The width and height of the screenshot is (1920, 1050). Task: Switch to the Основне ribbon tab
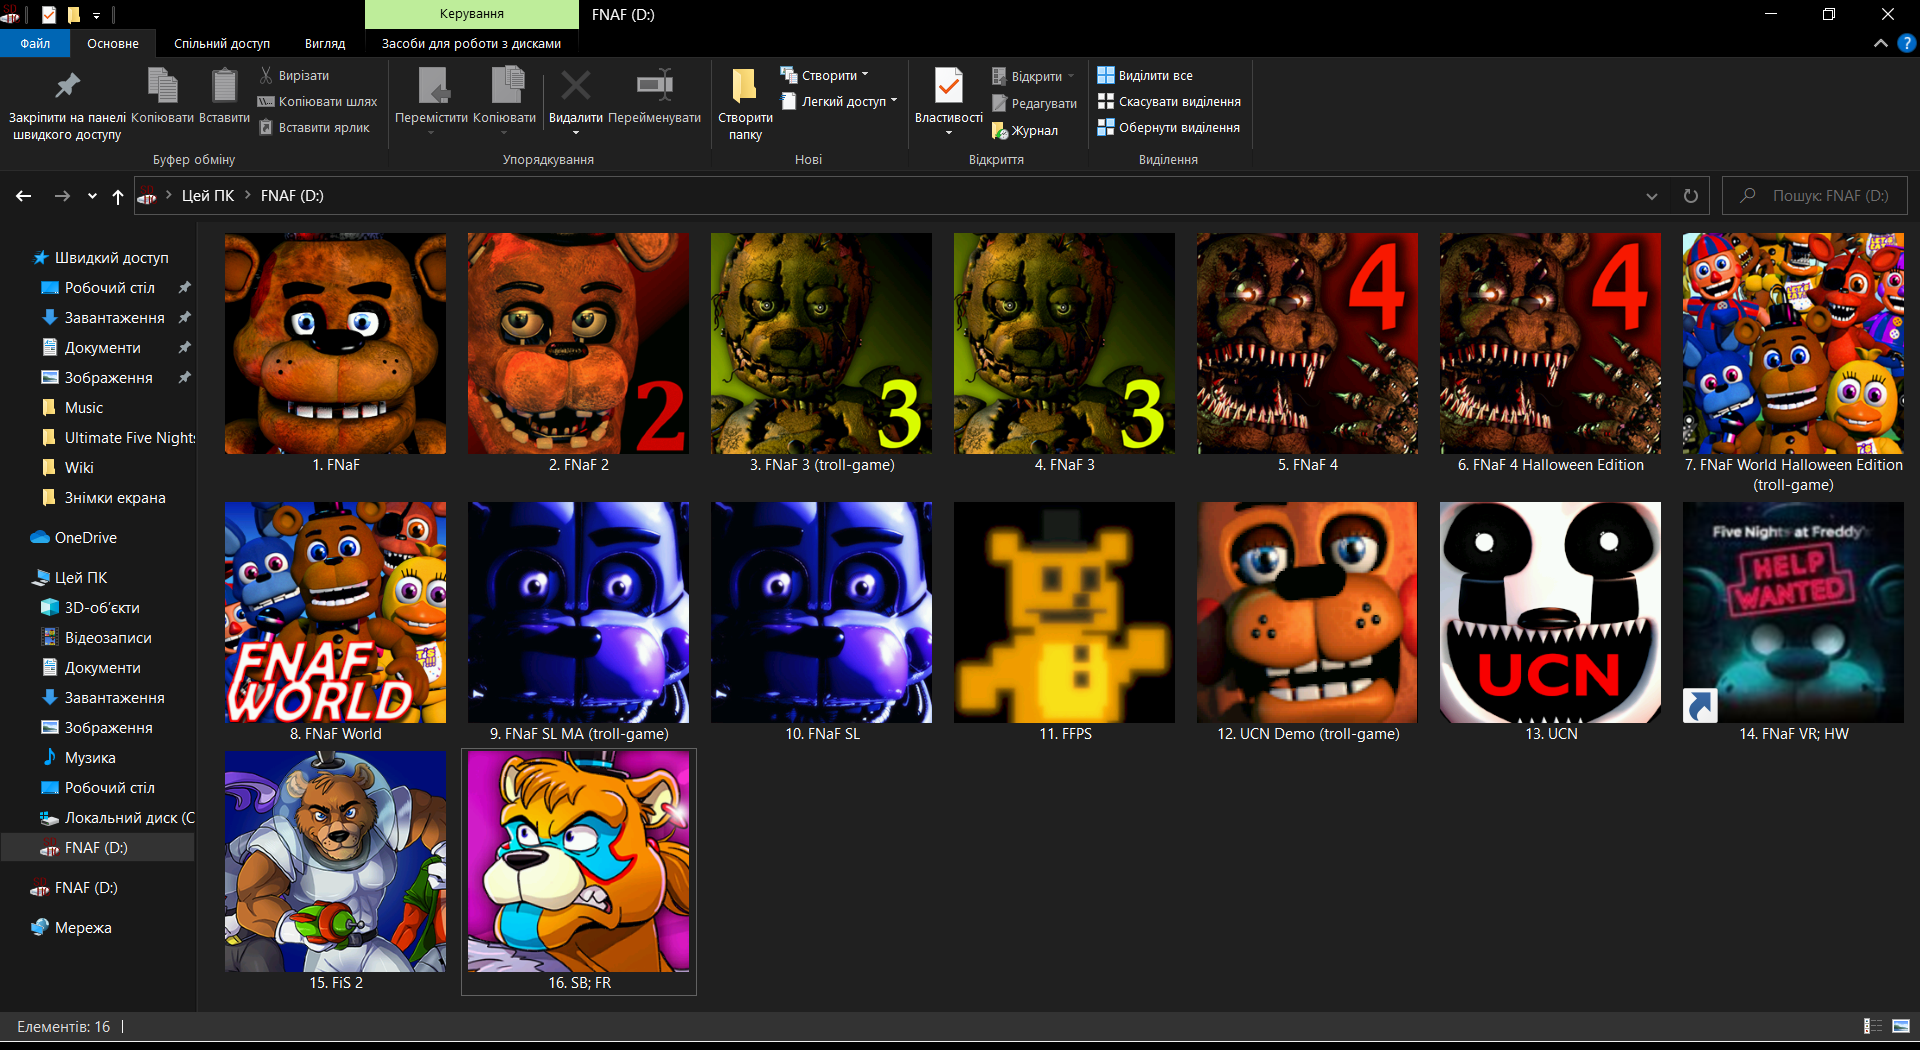pyautogui.click(x=113, y=43)
